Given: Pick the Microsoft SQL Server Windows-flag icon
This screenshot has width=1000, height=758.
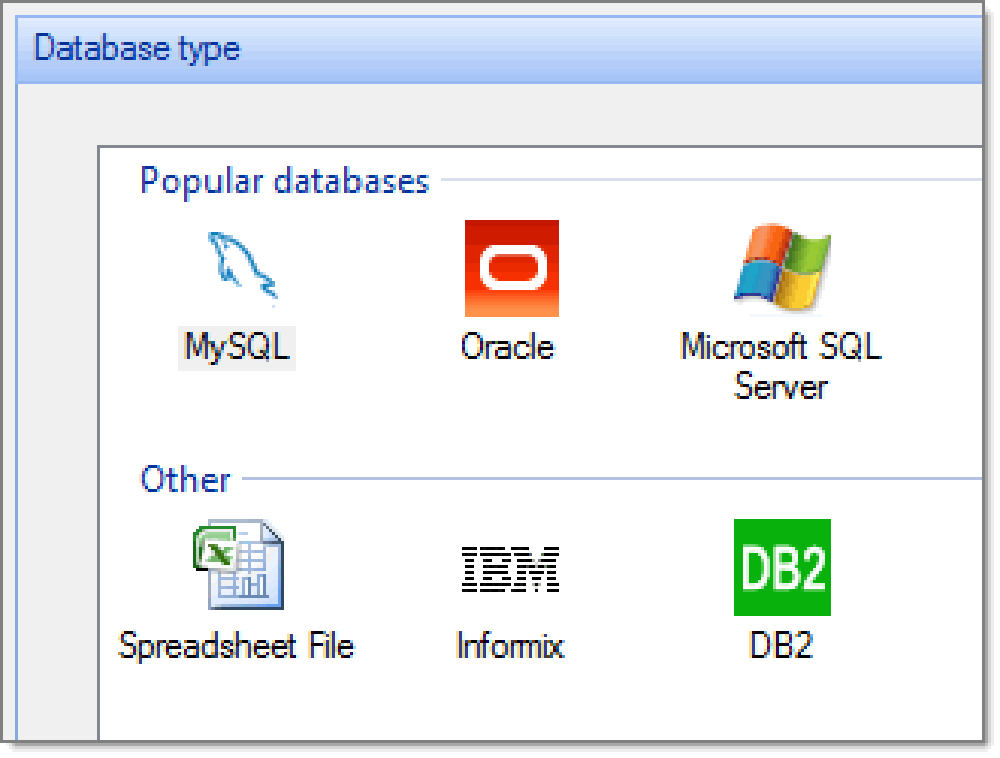Looking at the screenshot, I should pyautogui.click(x=783, y=268).
